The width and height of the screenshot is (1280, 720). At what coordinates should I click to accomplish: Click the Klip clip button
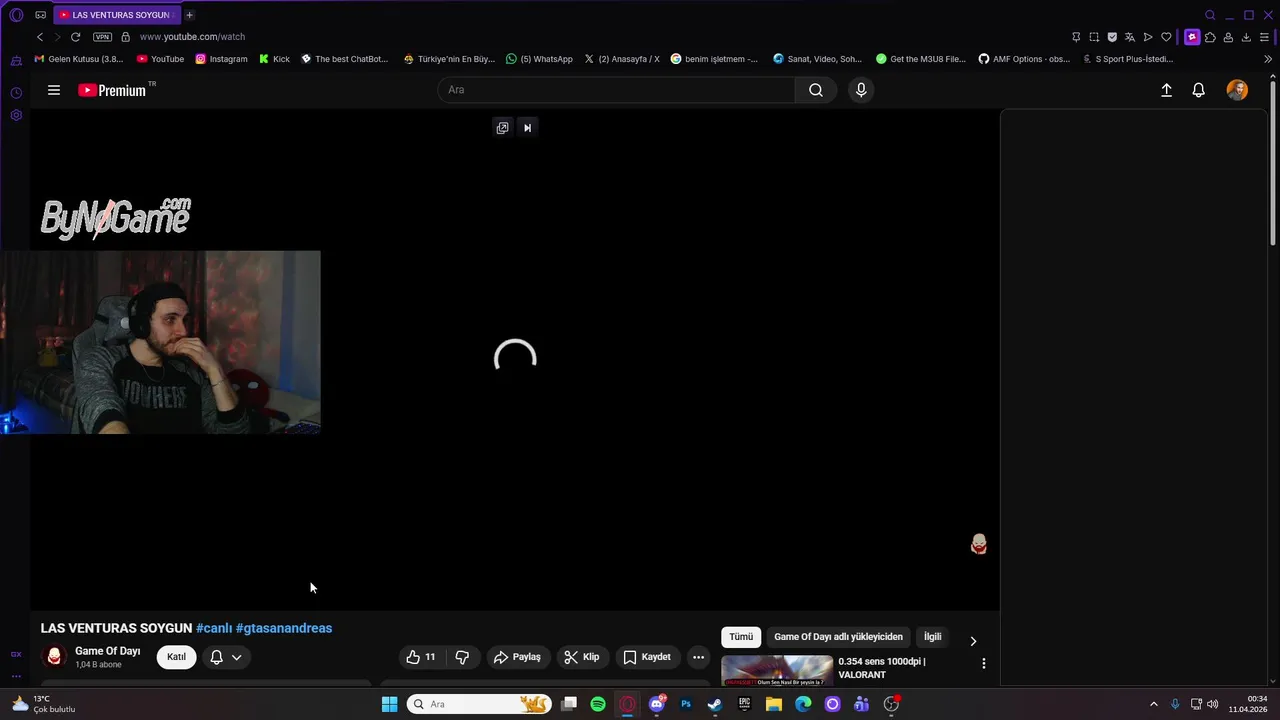pyautogui.click(x=582, y=657)
